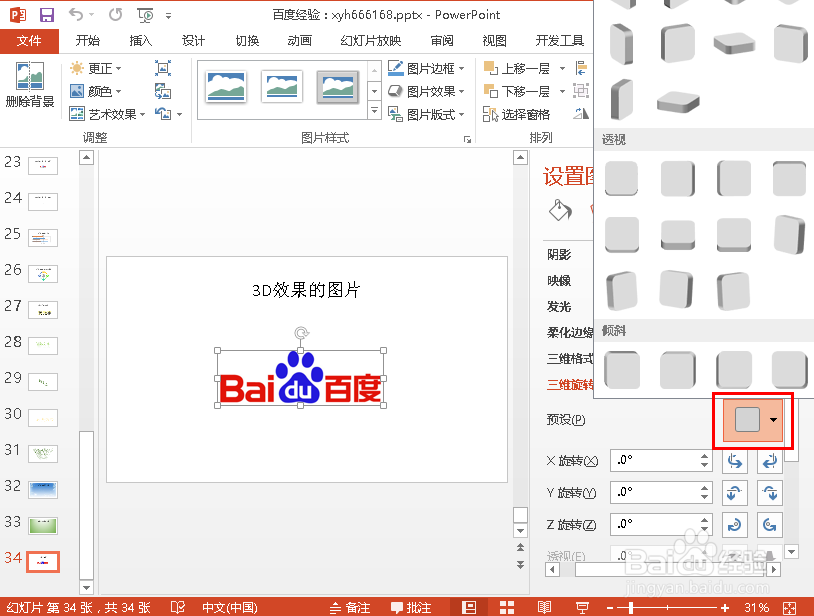Open the 图片边框 picture border dropdown
The image size is (814, 616).
[x=426, y=68]
